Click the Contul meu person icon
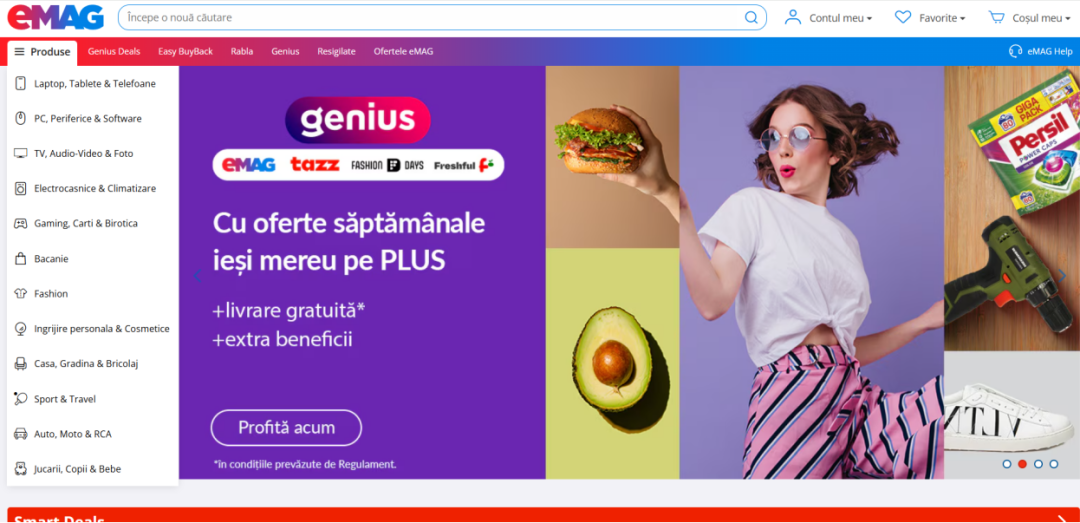Screen dimensions: 1080x523 point(793,17)
